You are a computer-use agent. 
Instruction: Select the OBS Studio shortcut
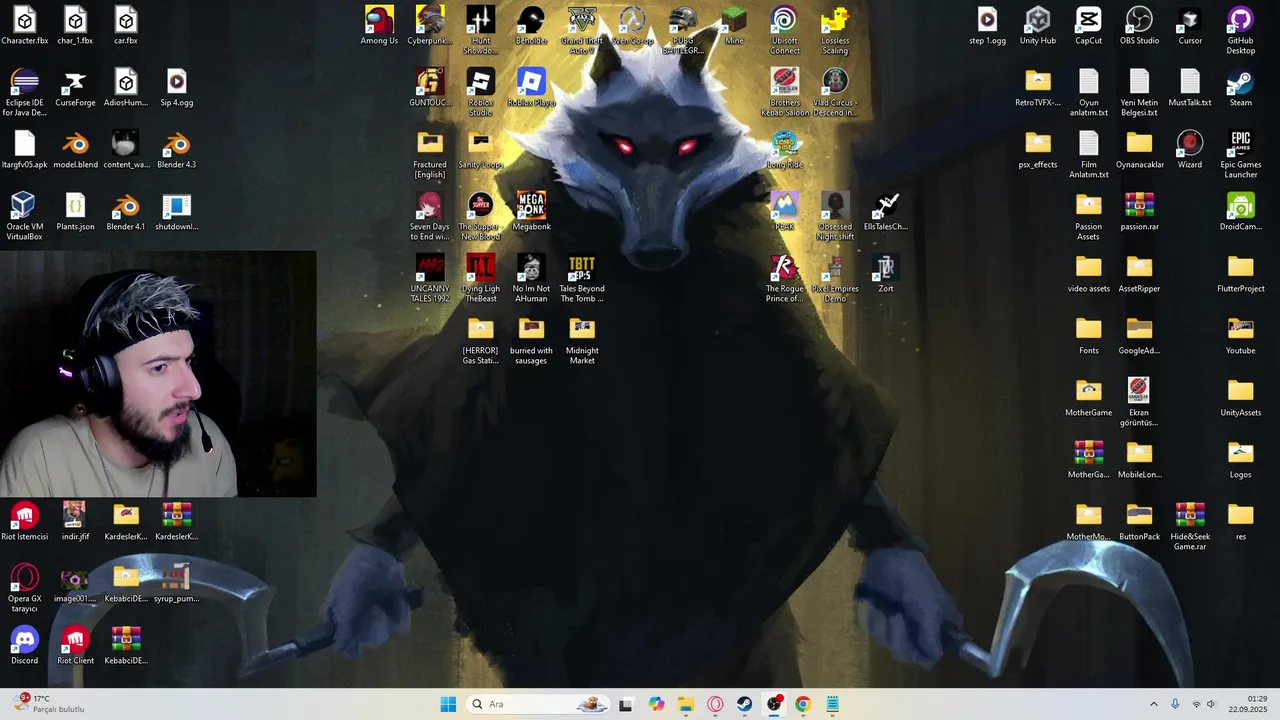1139,26
